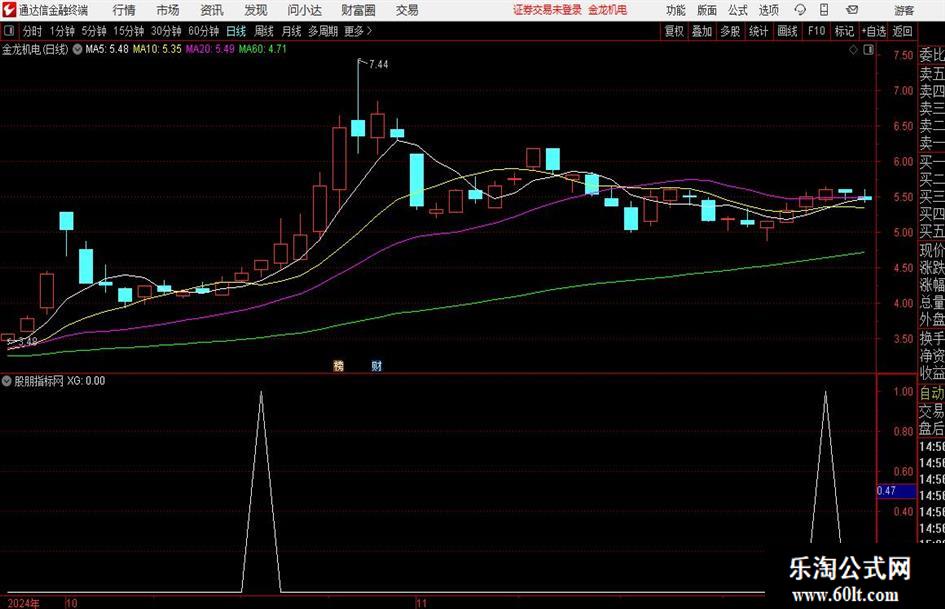Image resolution: width=945 pixels, height=609 pixels.
Task: Click the 返回 back button
Action: pyautogui.click(x=903, y=31)
